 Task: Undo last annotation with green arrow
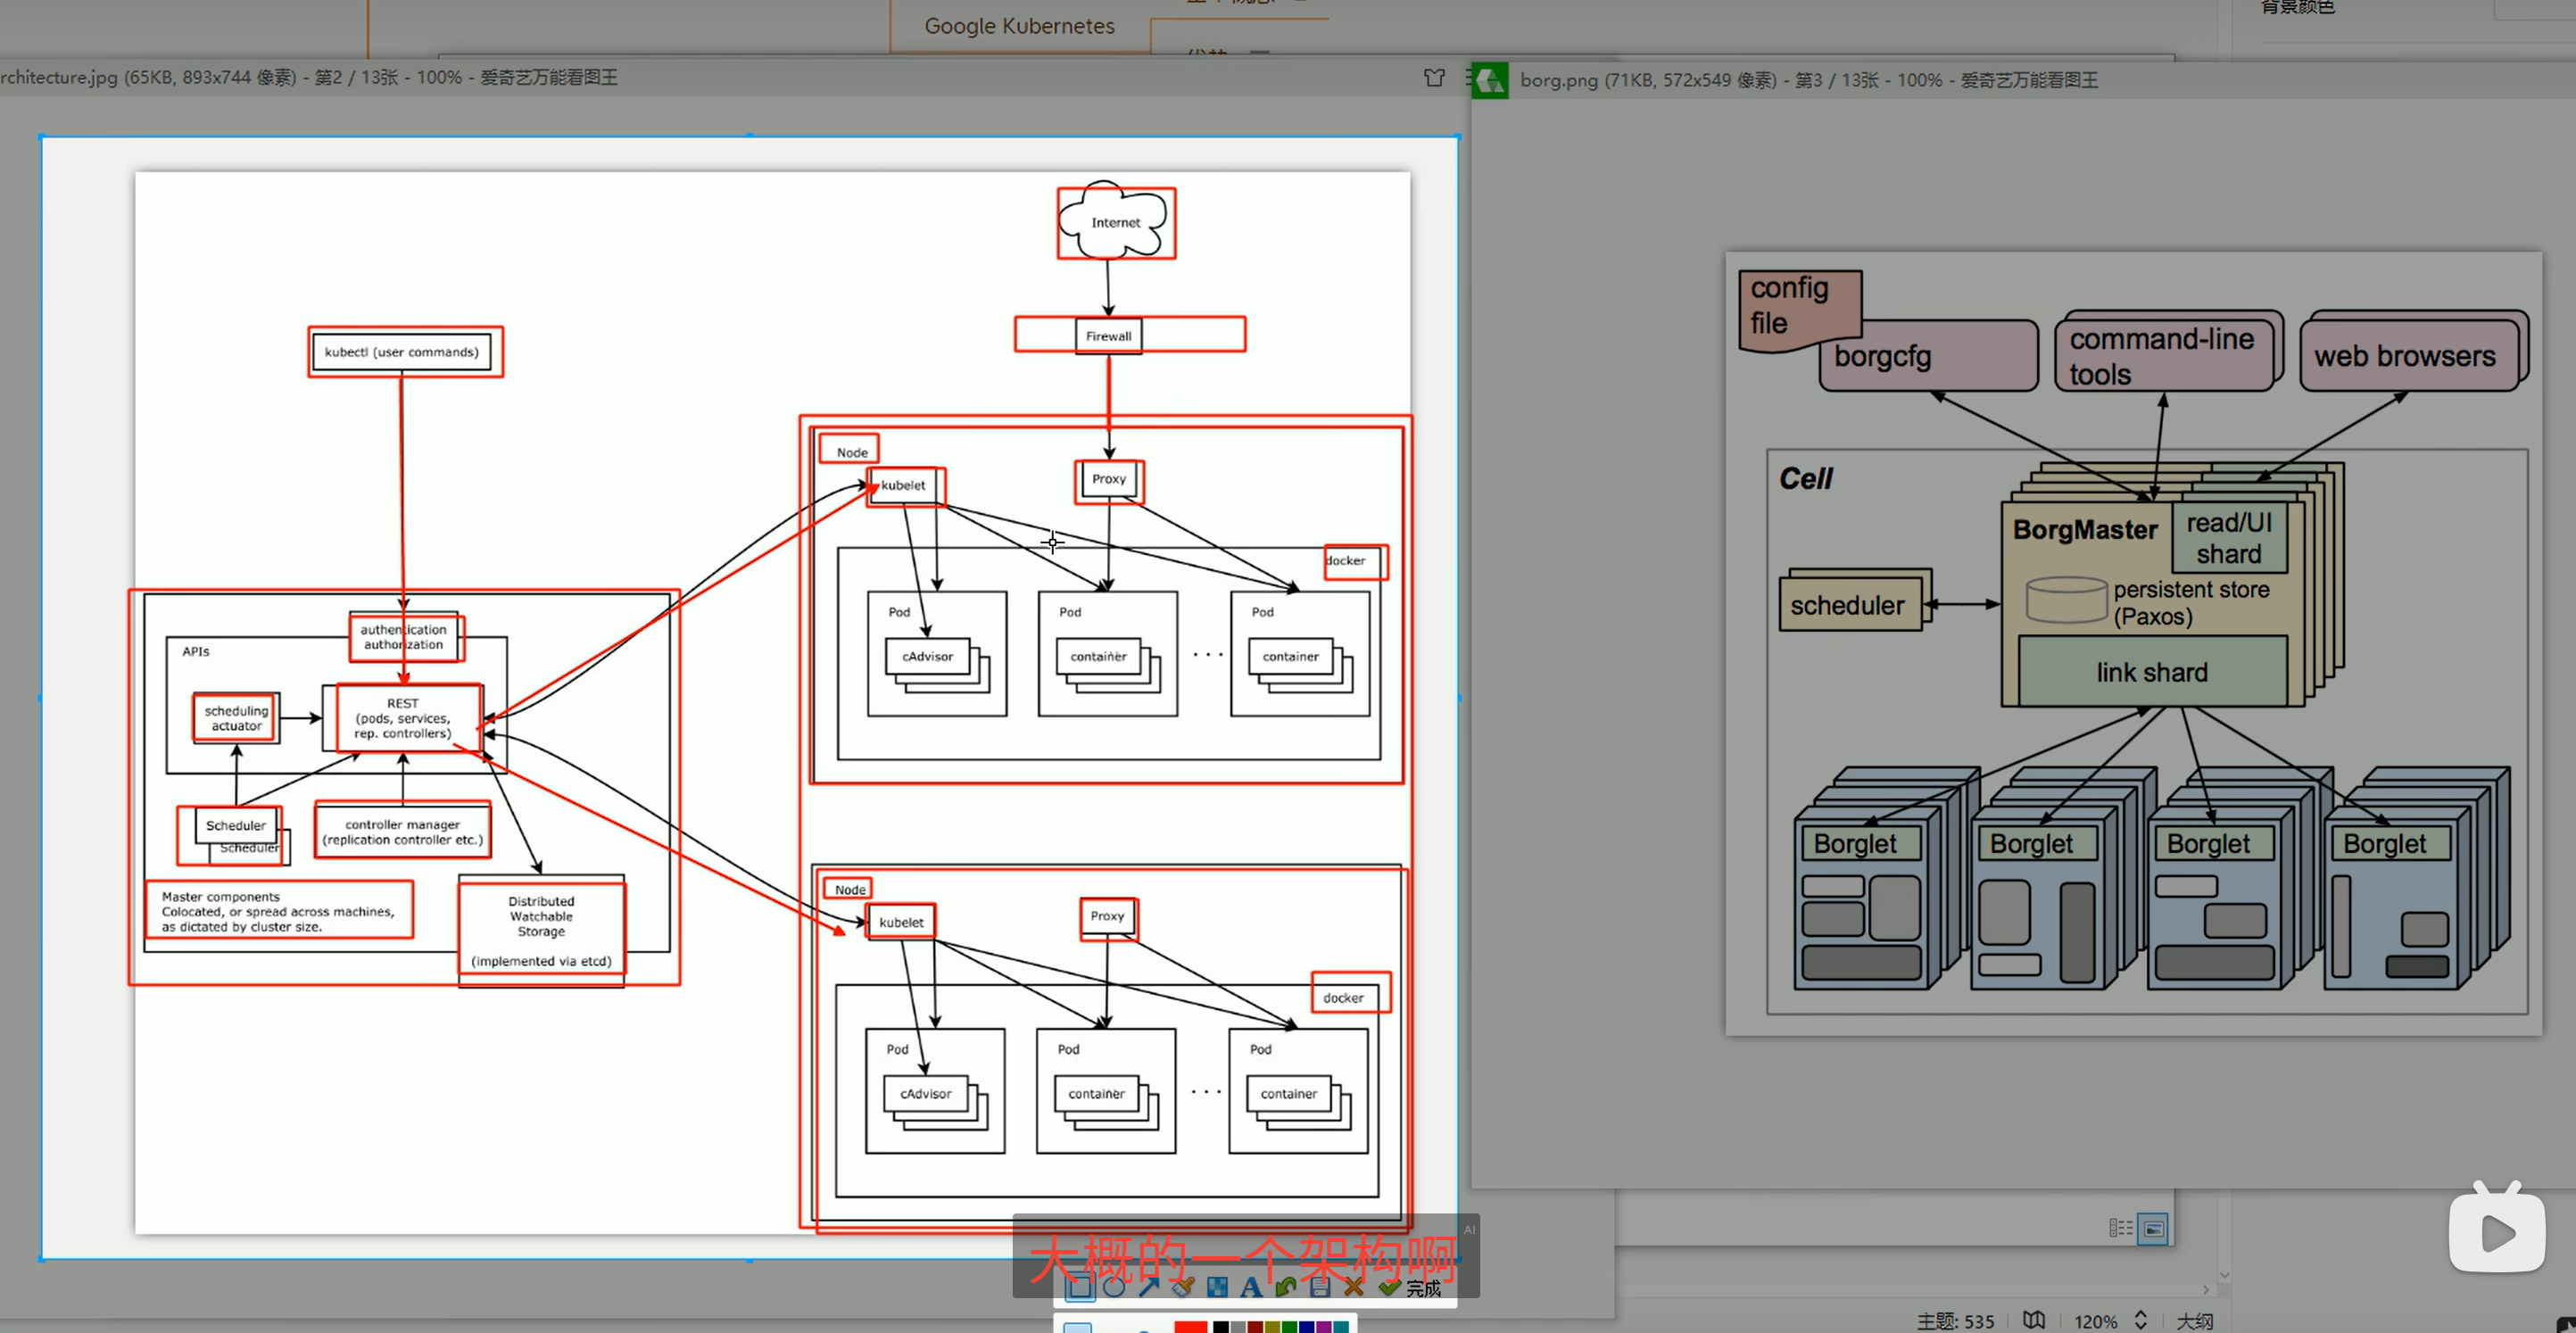click(1286, 1287)
